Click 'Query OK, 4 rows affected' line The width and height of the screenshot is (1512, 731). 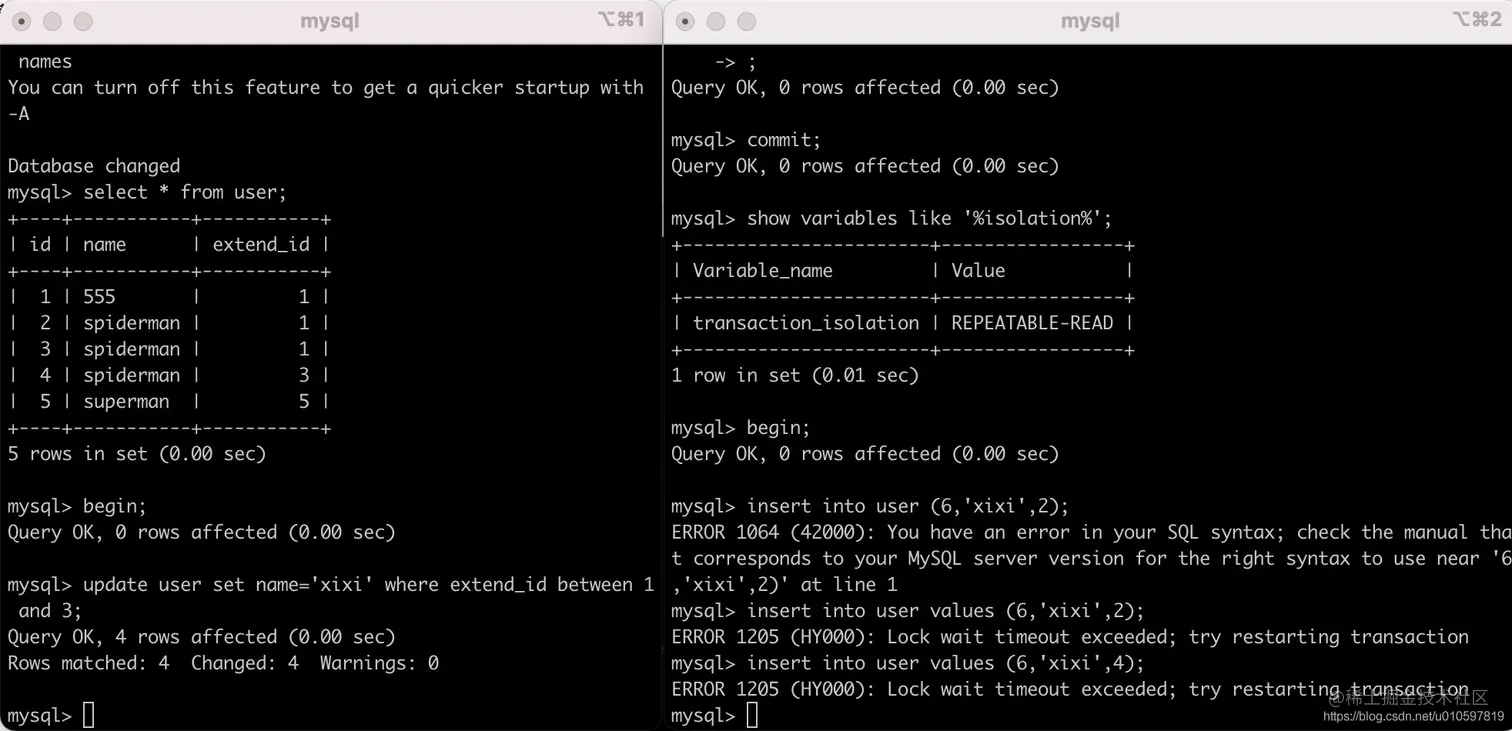click(201, 637)
